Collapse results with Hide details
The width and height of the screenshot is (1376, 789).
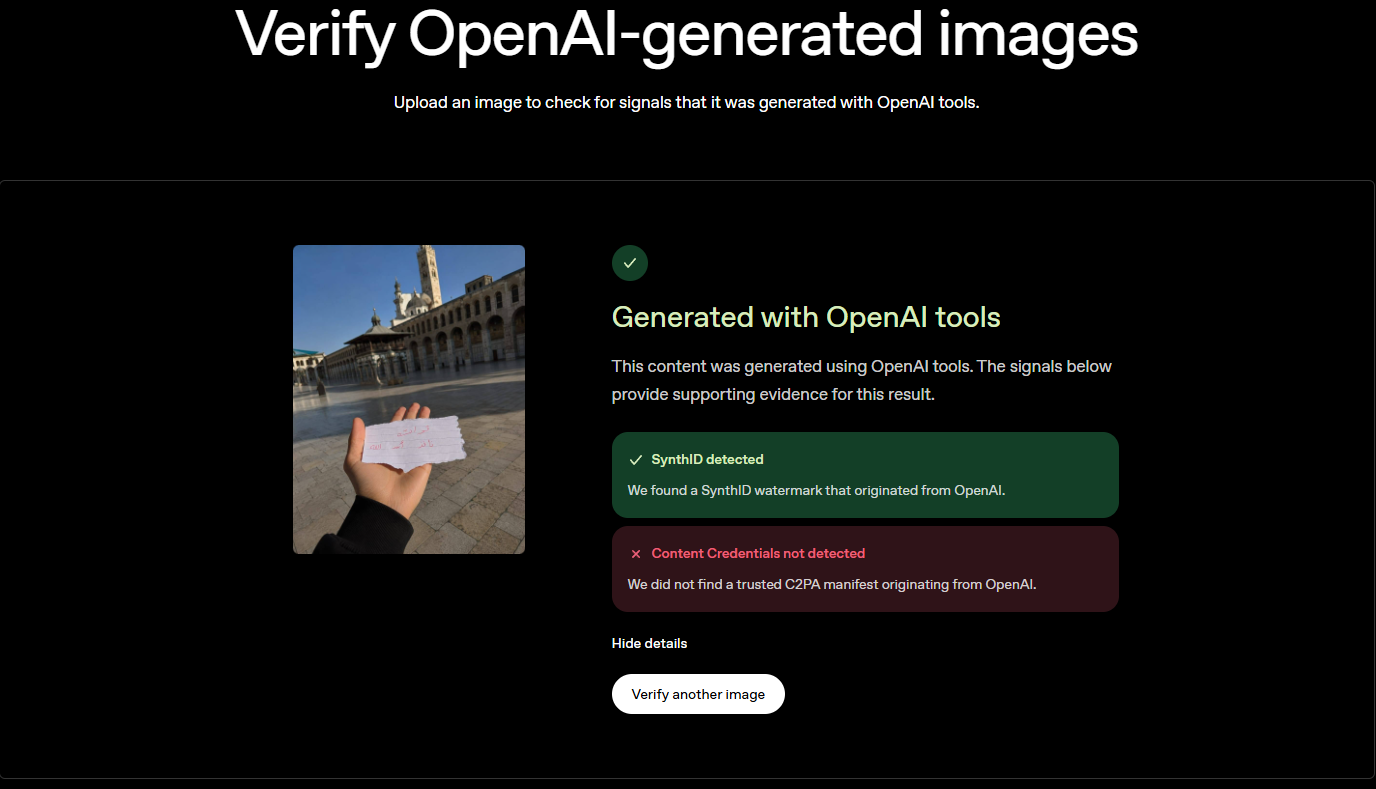[x=649, y=643]
